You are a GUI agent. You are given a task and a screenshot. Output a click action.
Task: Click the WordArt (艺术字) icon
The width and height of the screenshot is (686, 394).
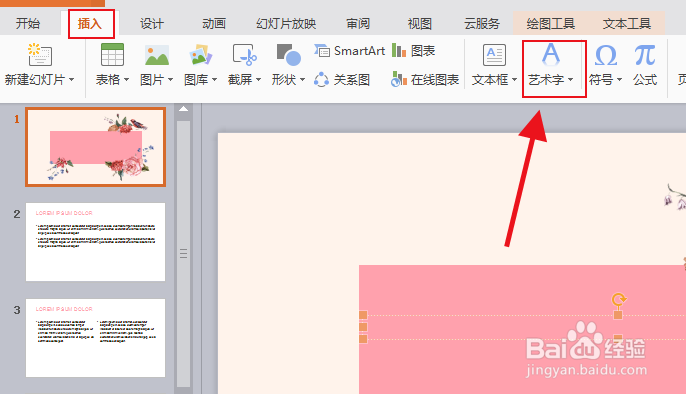tap(551, 55)
